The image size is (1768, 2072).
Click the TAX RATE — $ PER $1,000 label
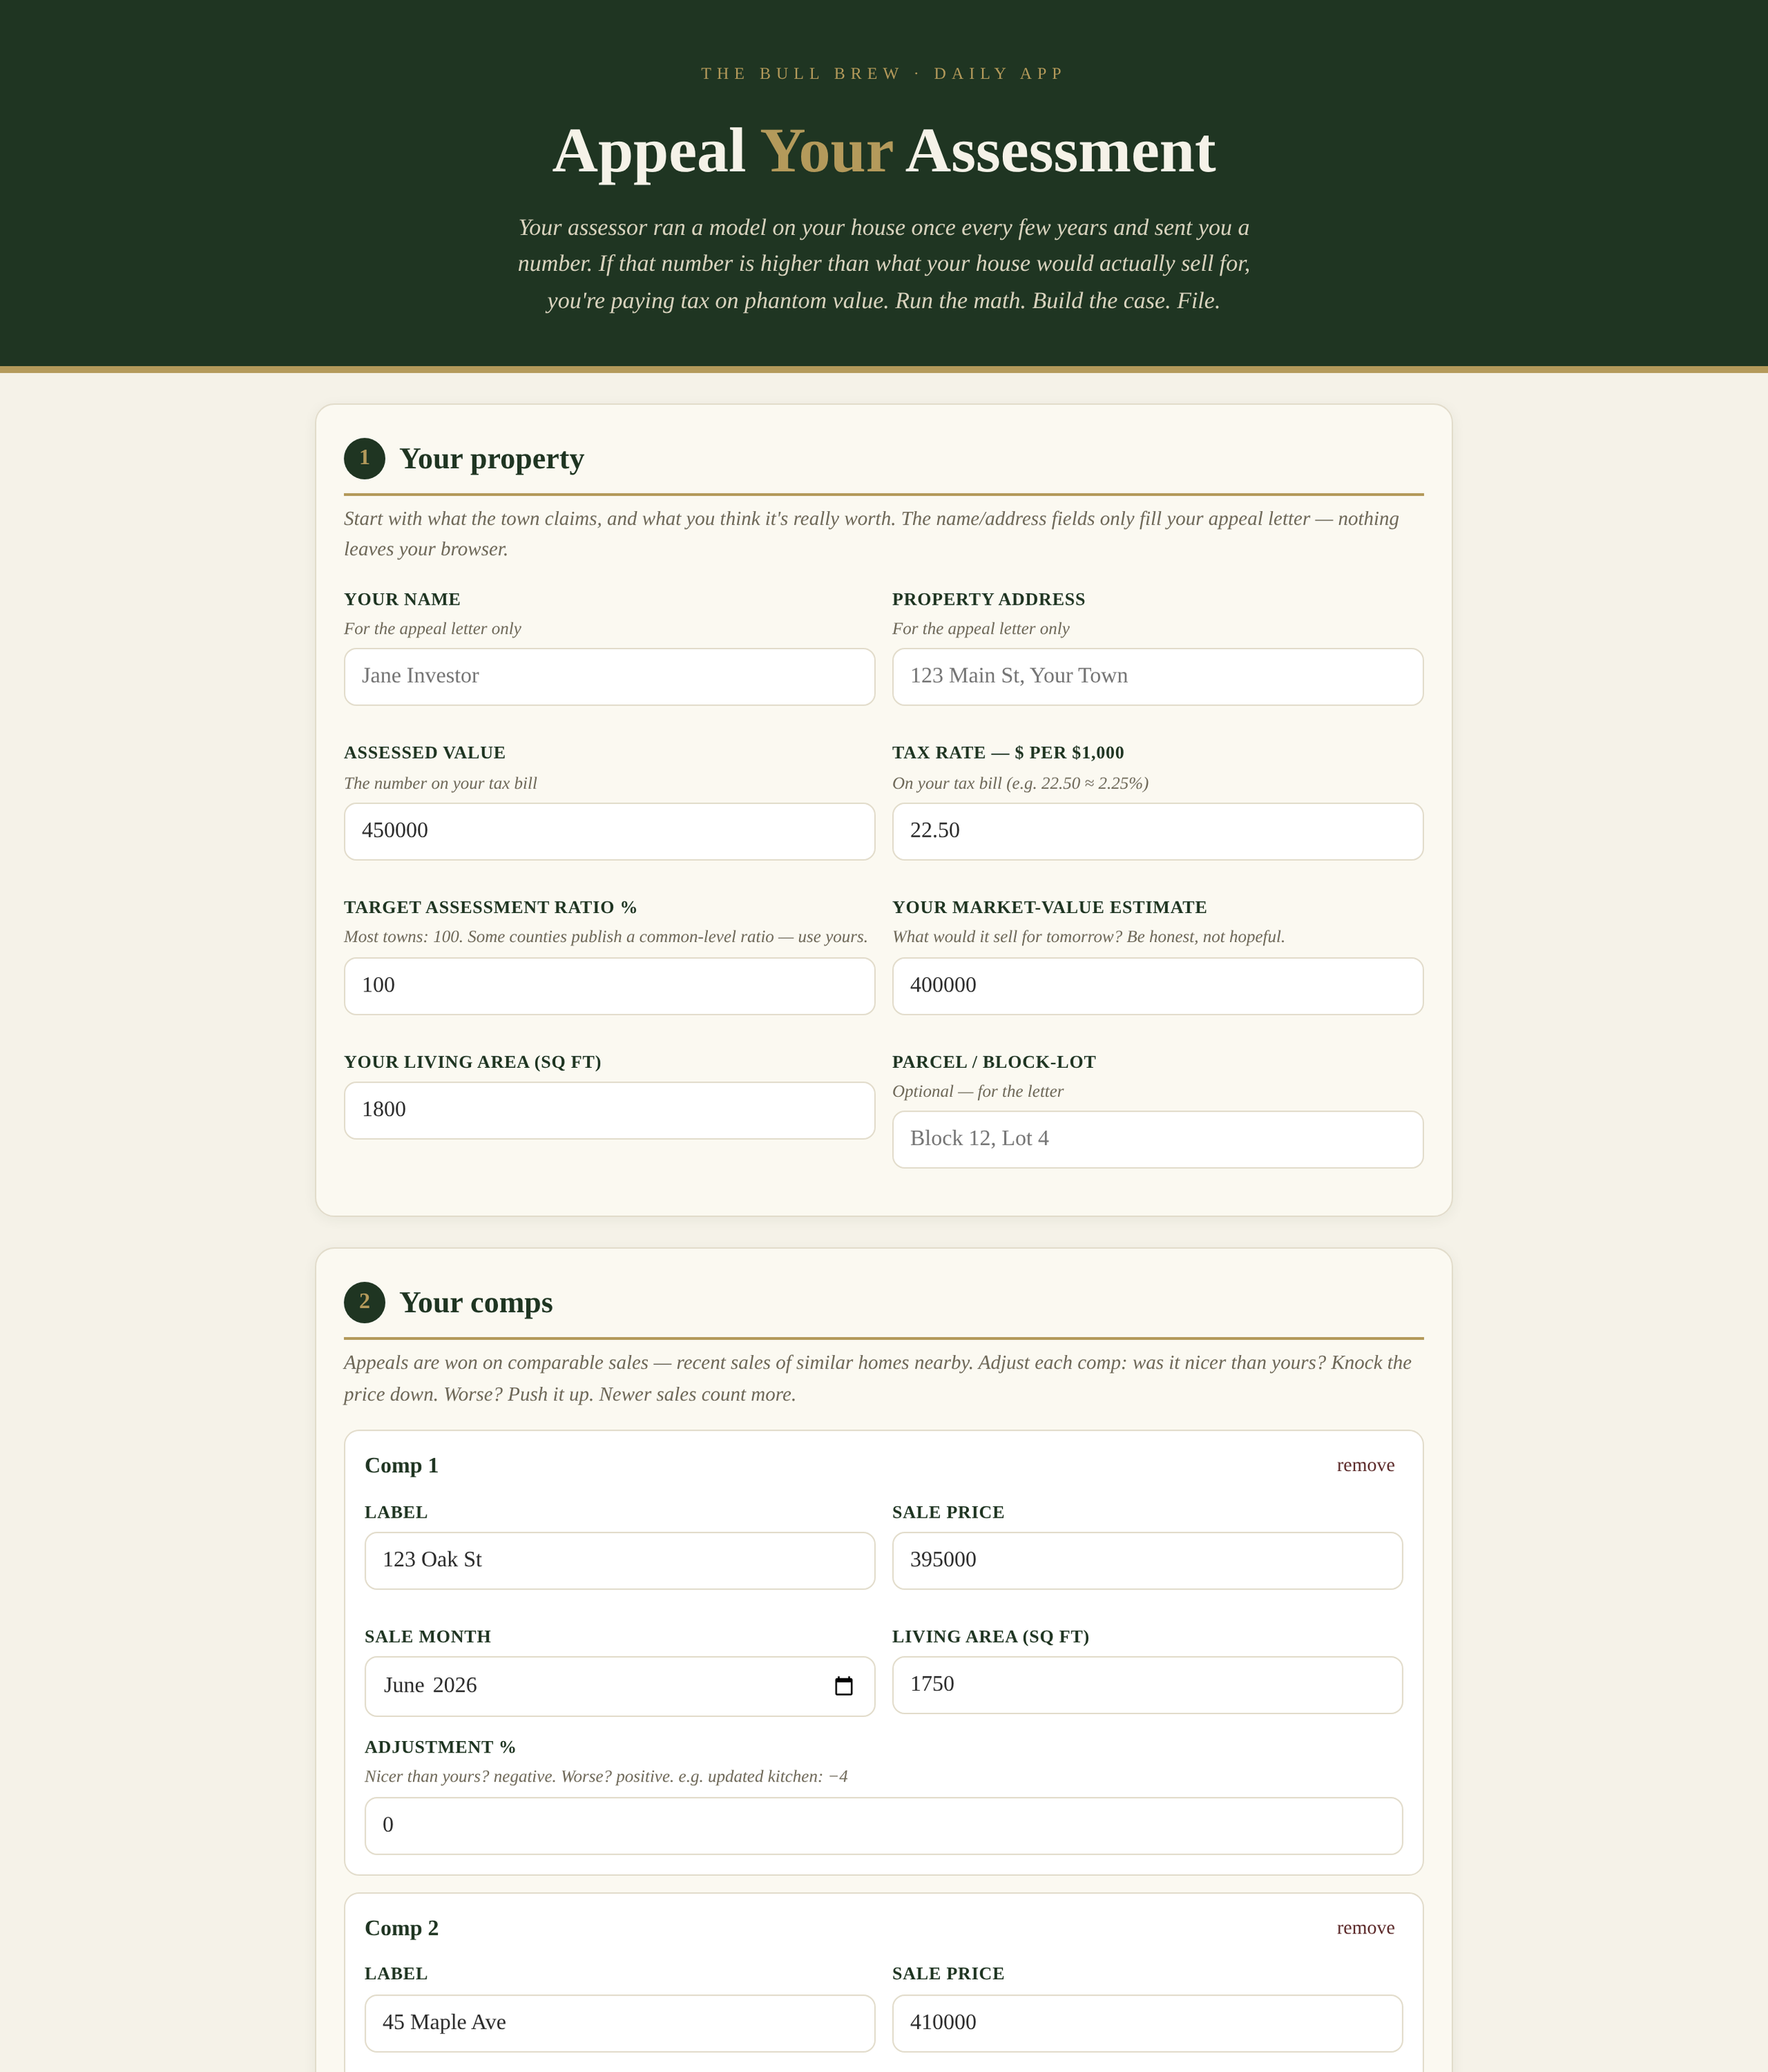(1008, 753)
